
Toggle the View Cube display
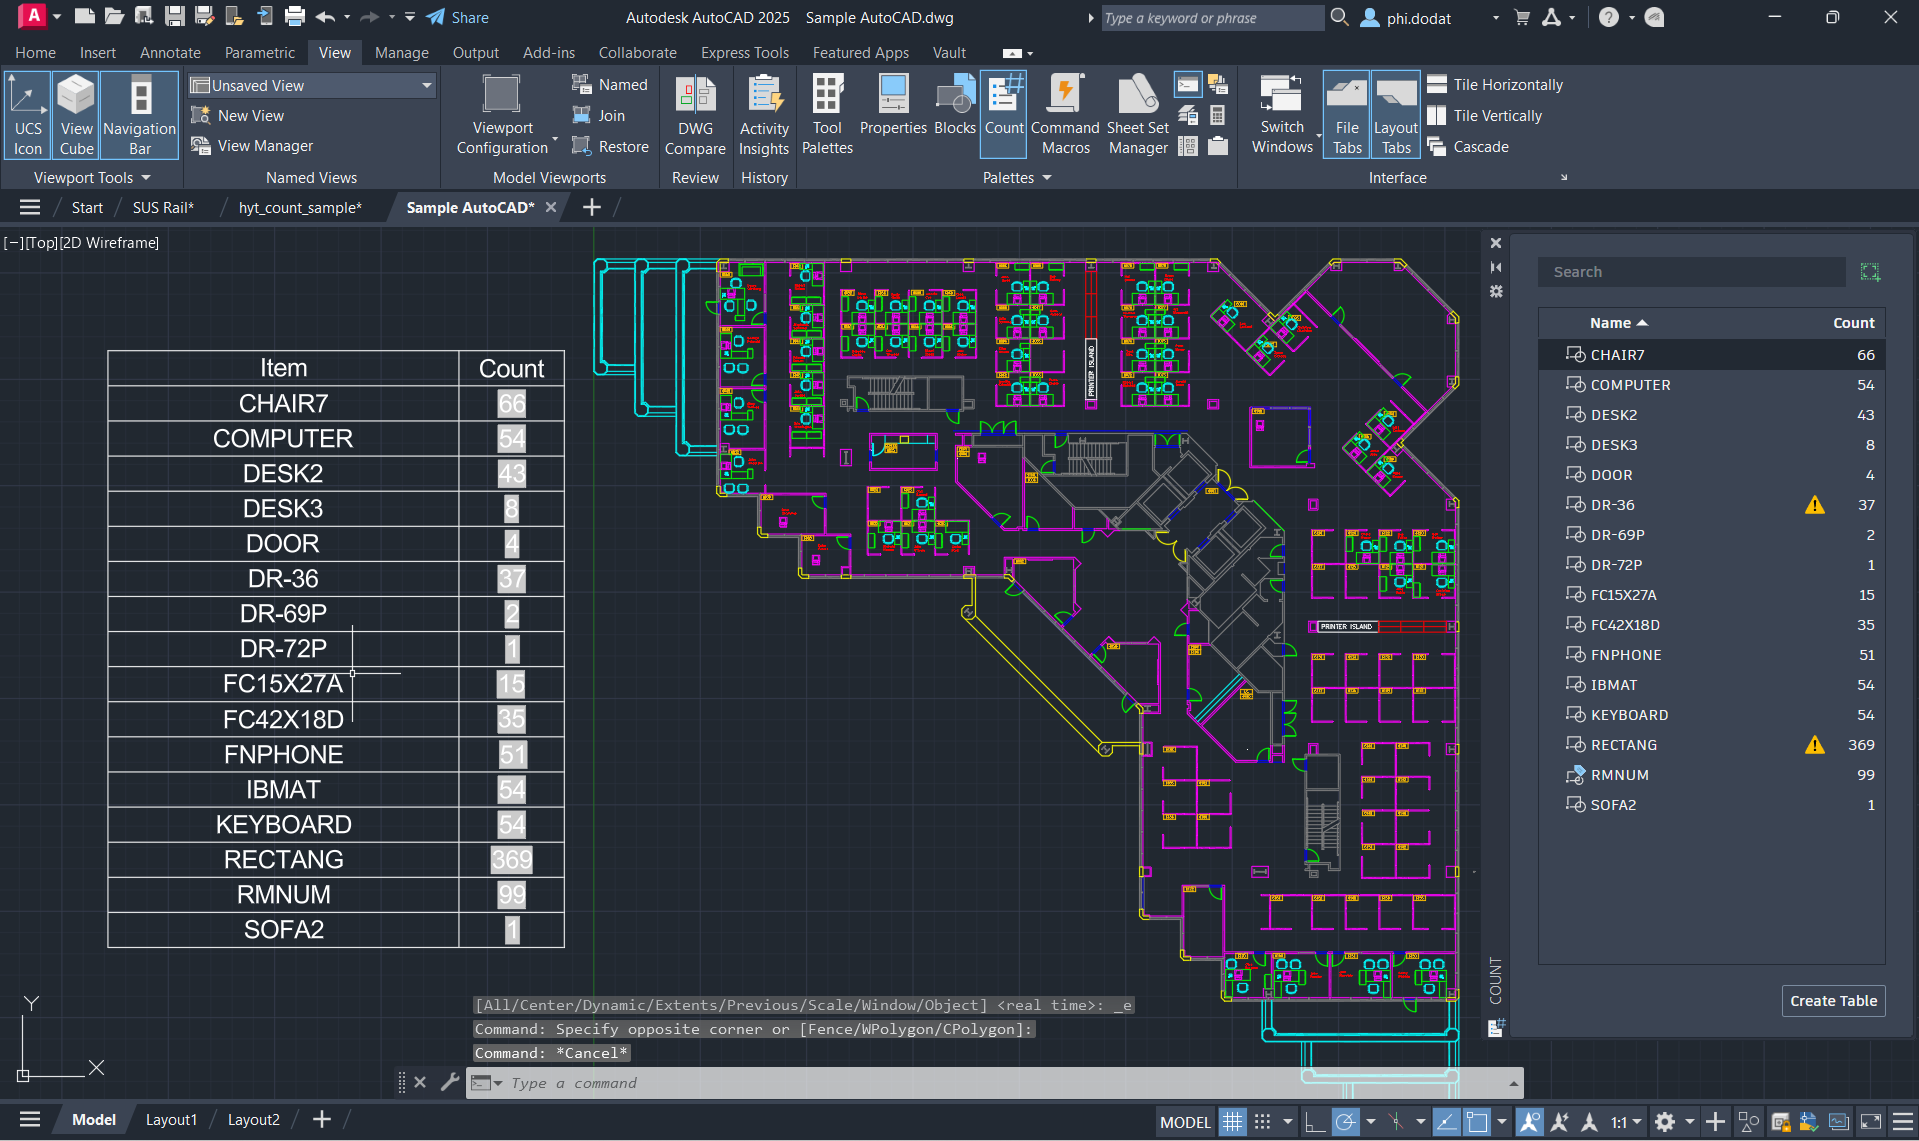click(76, 115)
